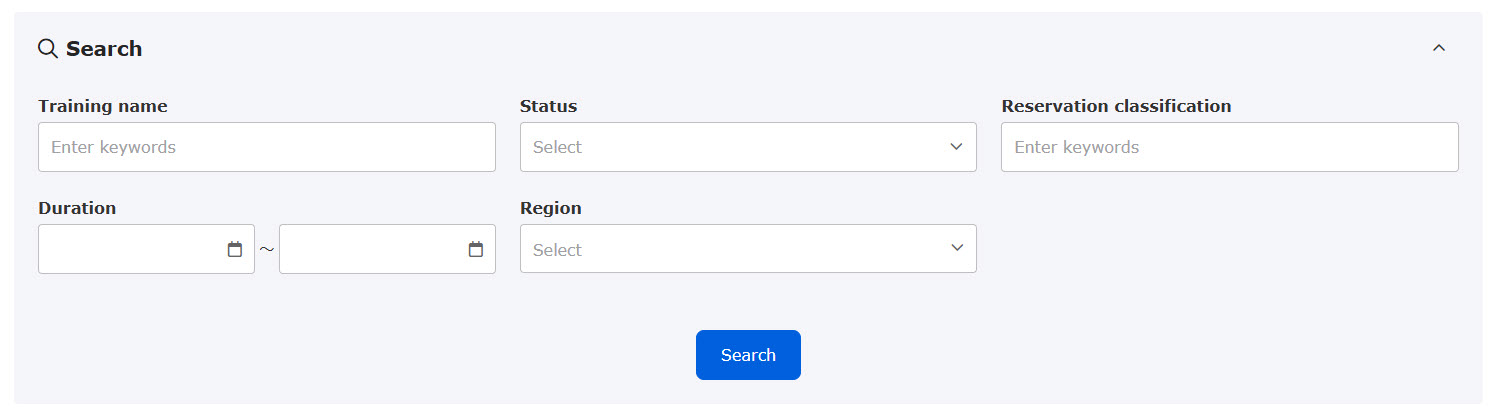Click the Status label text
Image resolution: width=1494 pixels, height=414 pixels.
click(x=549, y=106)
